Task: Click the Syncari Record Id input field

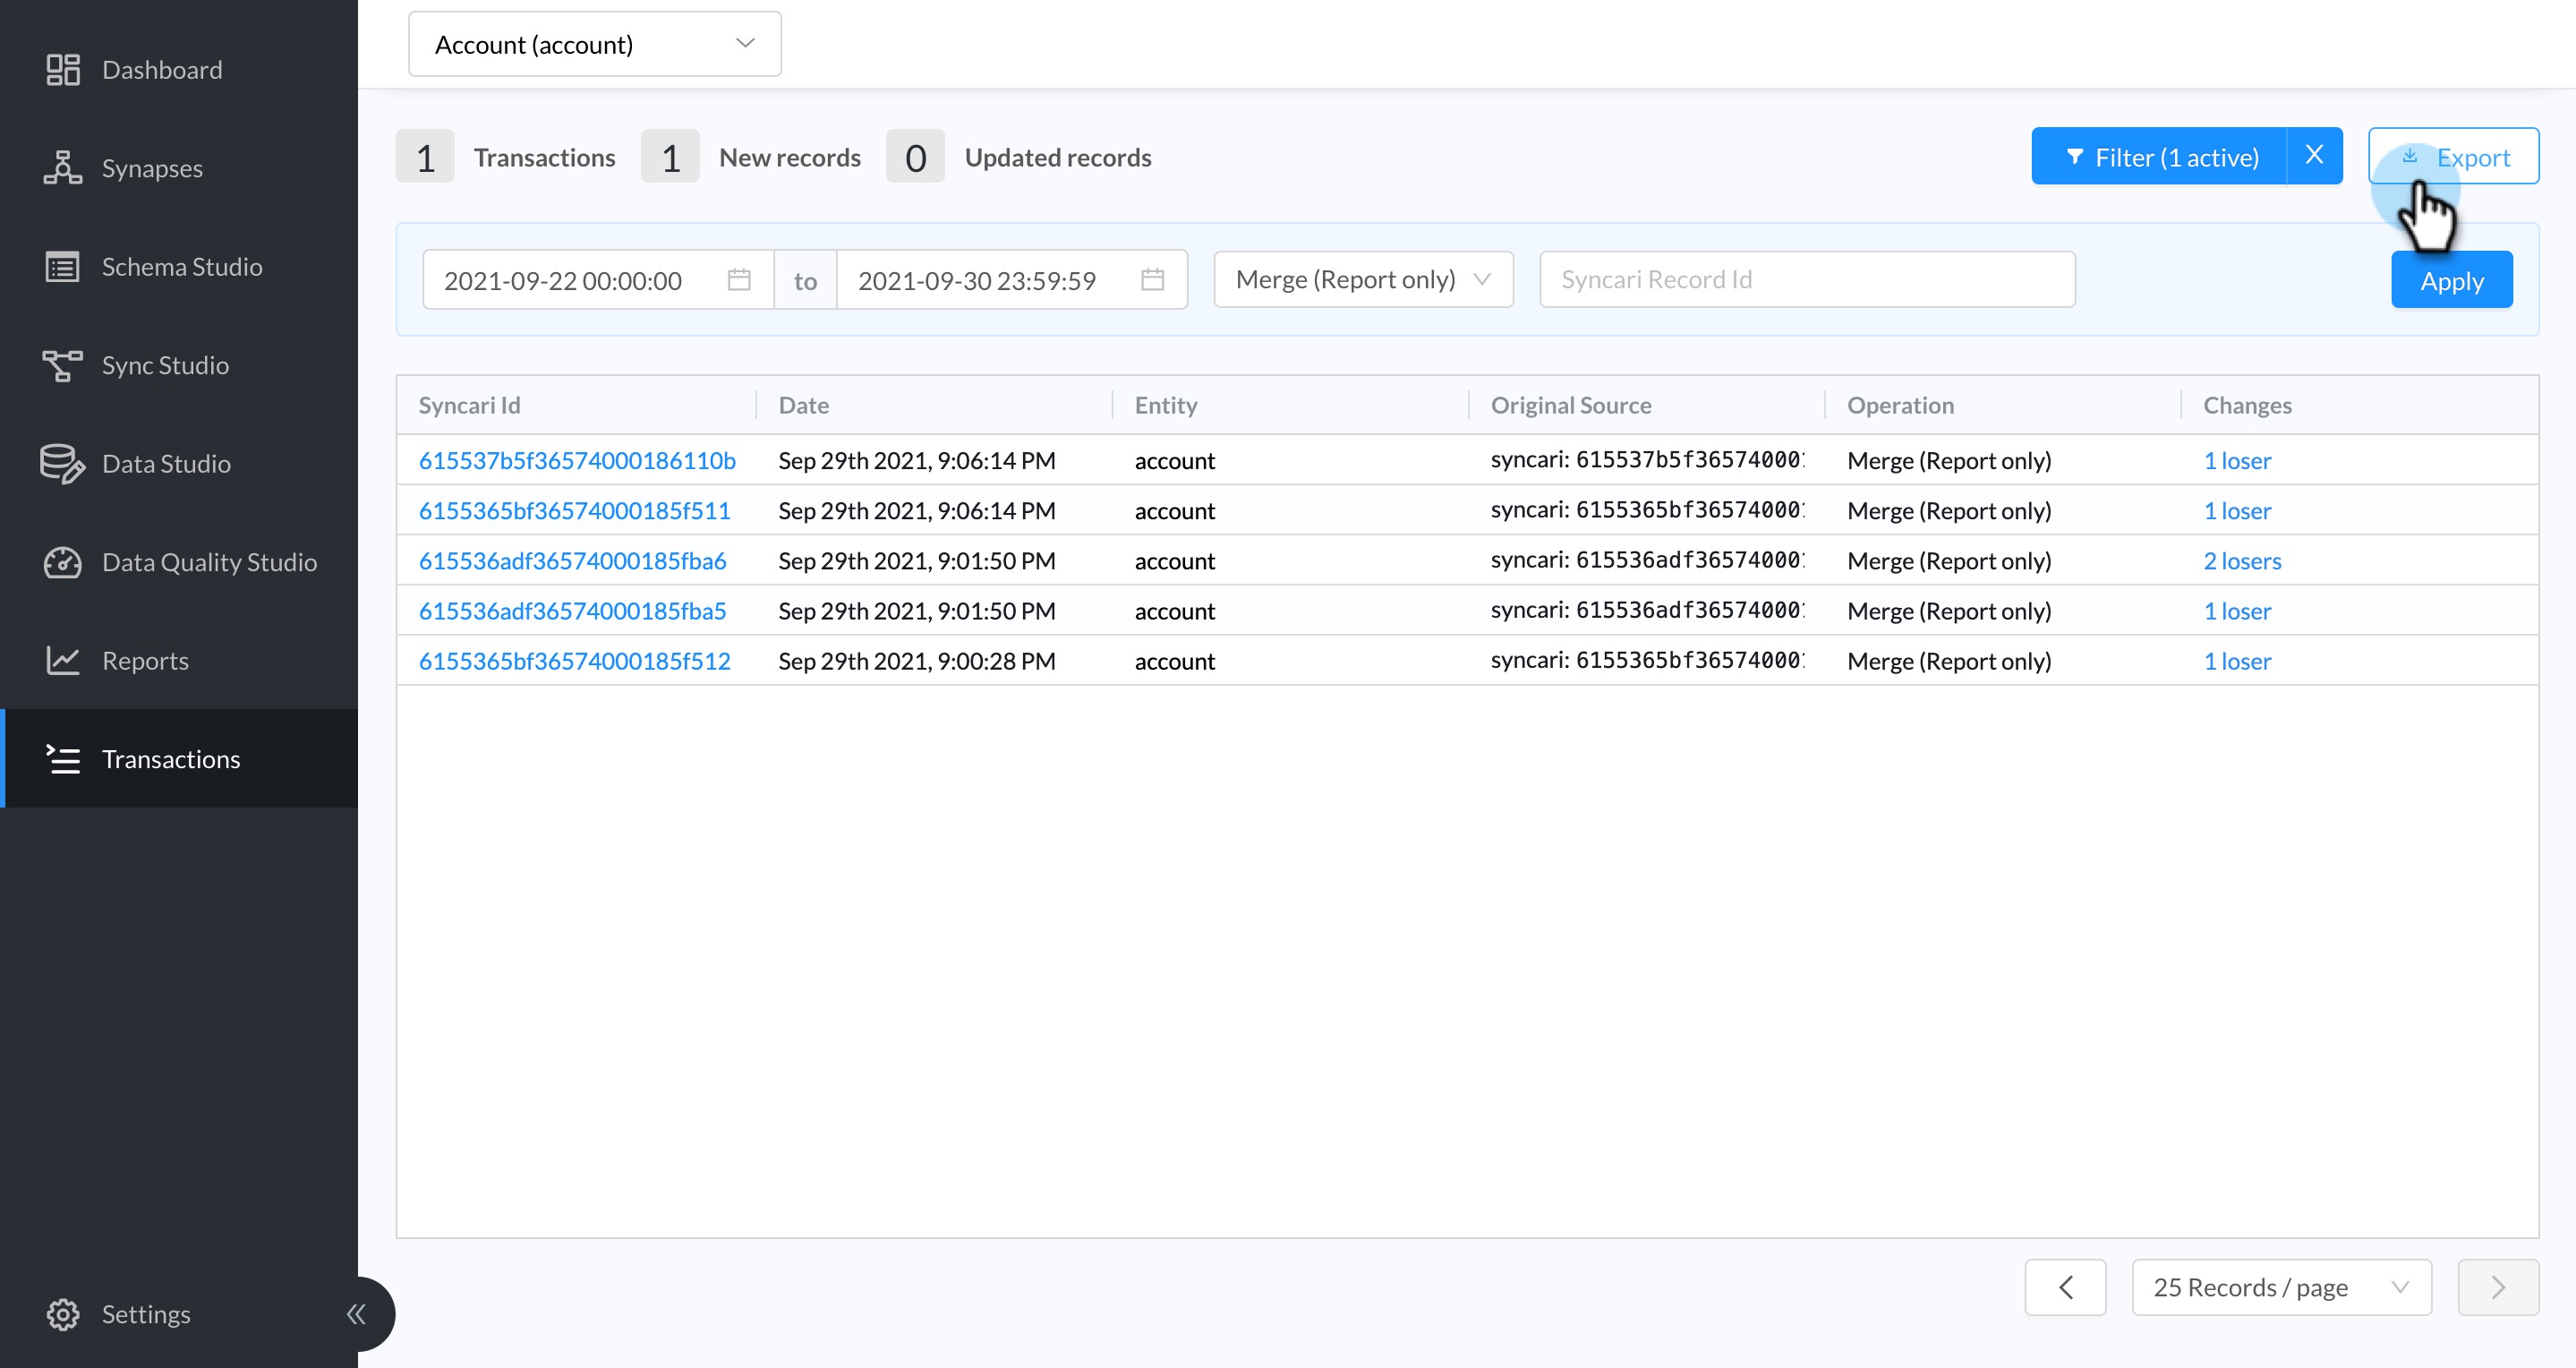Action: [1808, 280]
